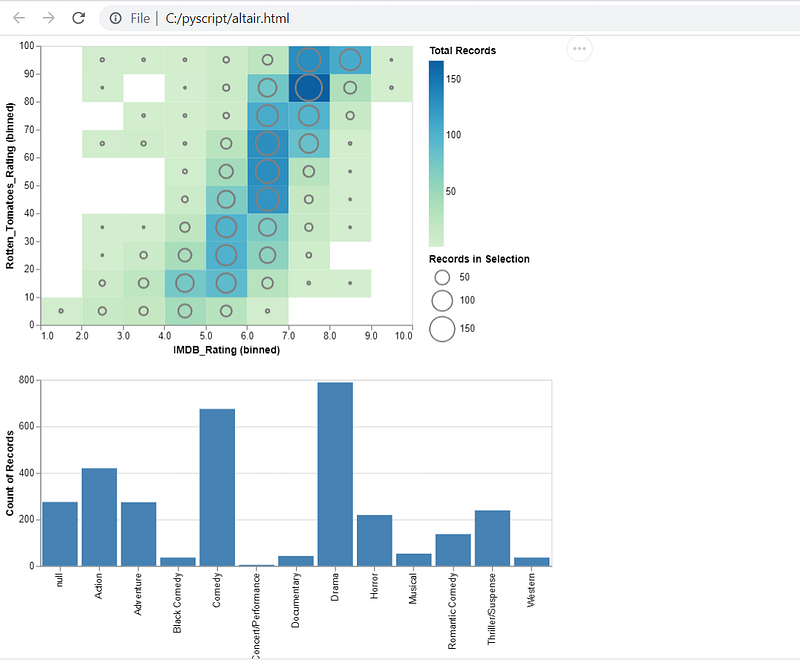Screen dimensions: 800x660
Task: Click darkest heatmap cell at IMDB 7-8, RT 80-90
Action: [309, 88]
